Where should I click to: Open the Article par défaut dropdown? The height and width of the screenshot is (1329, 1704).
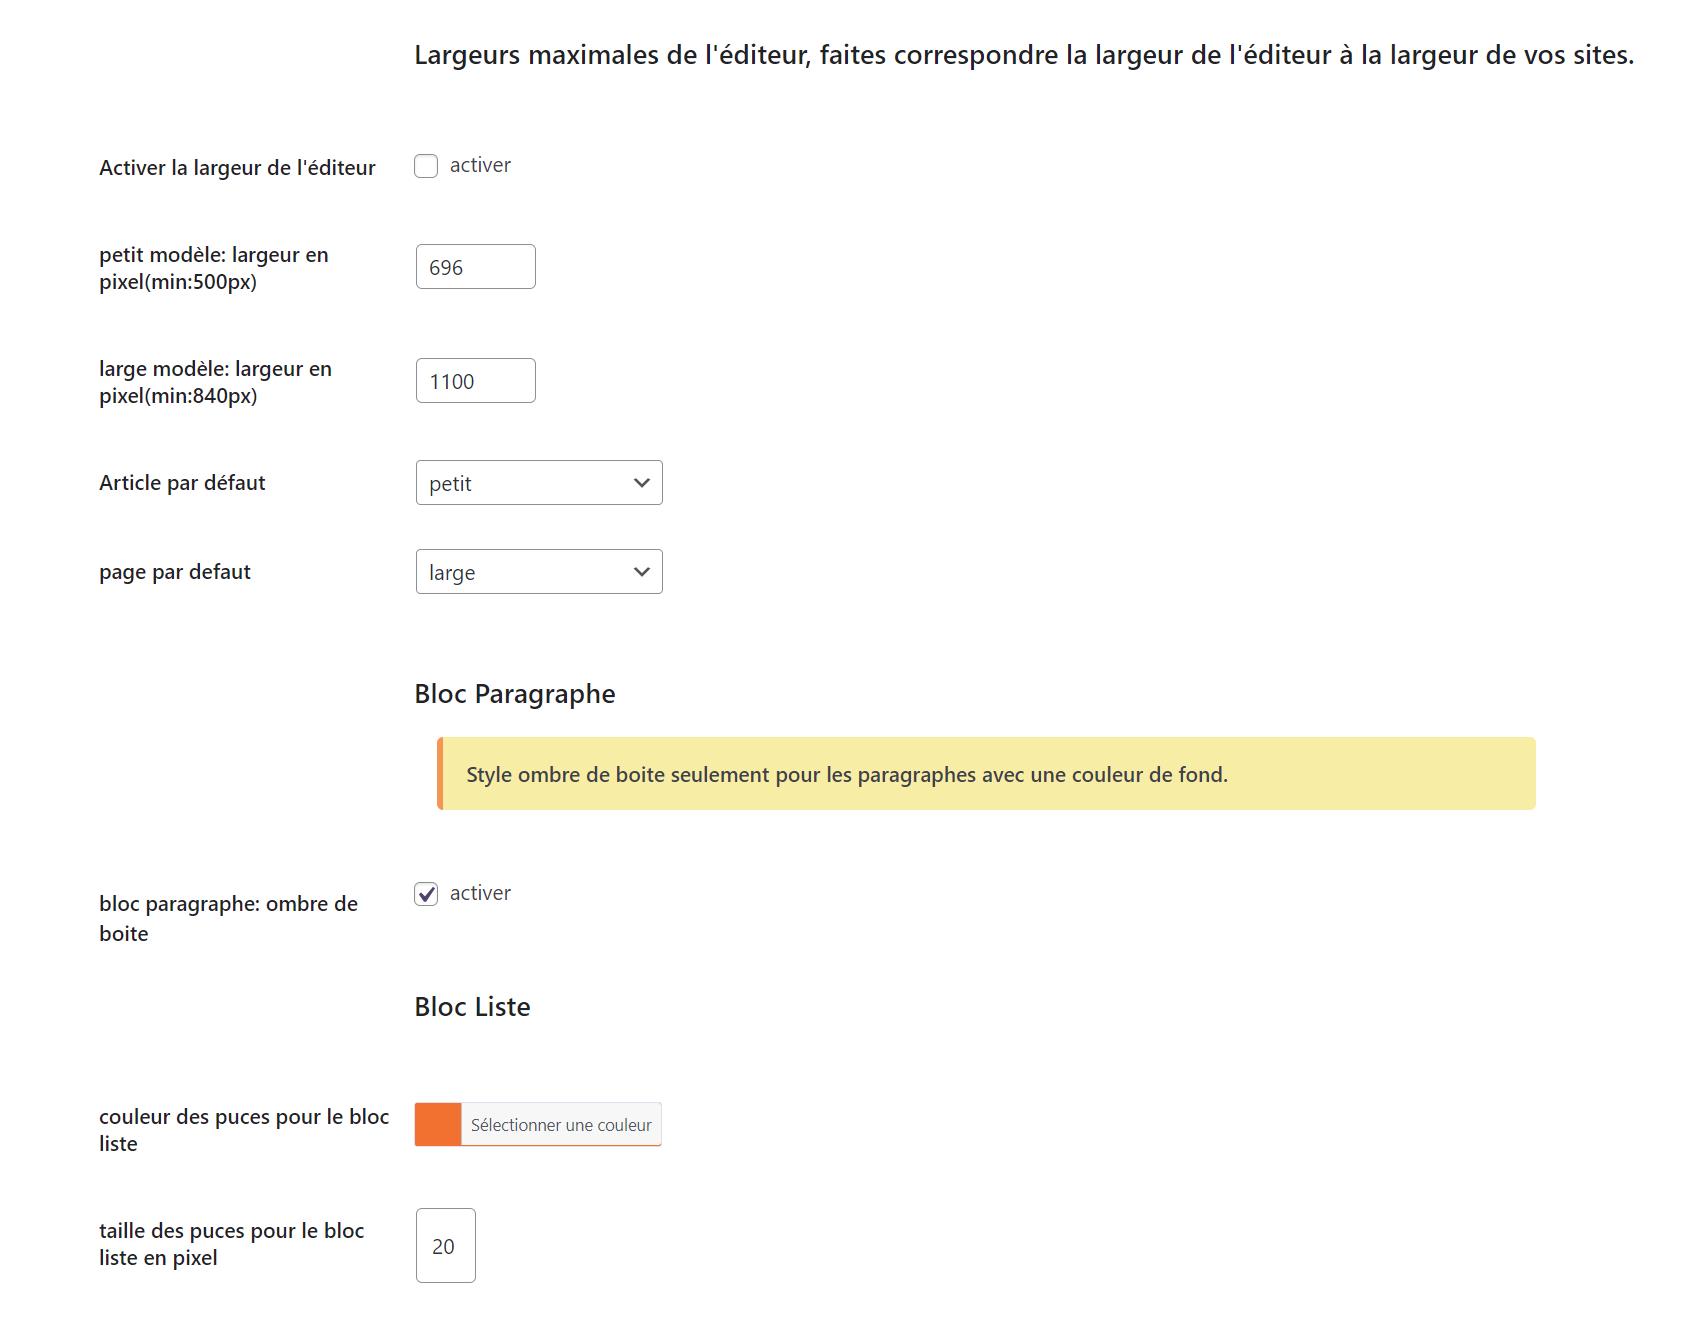click(539, 483)
